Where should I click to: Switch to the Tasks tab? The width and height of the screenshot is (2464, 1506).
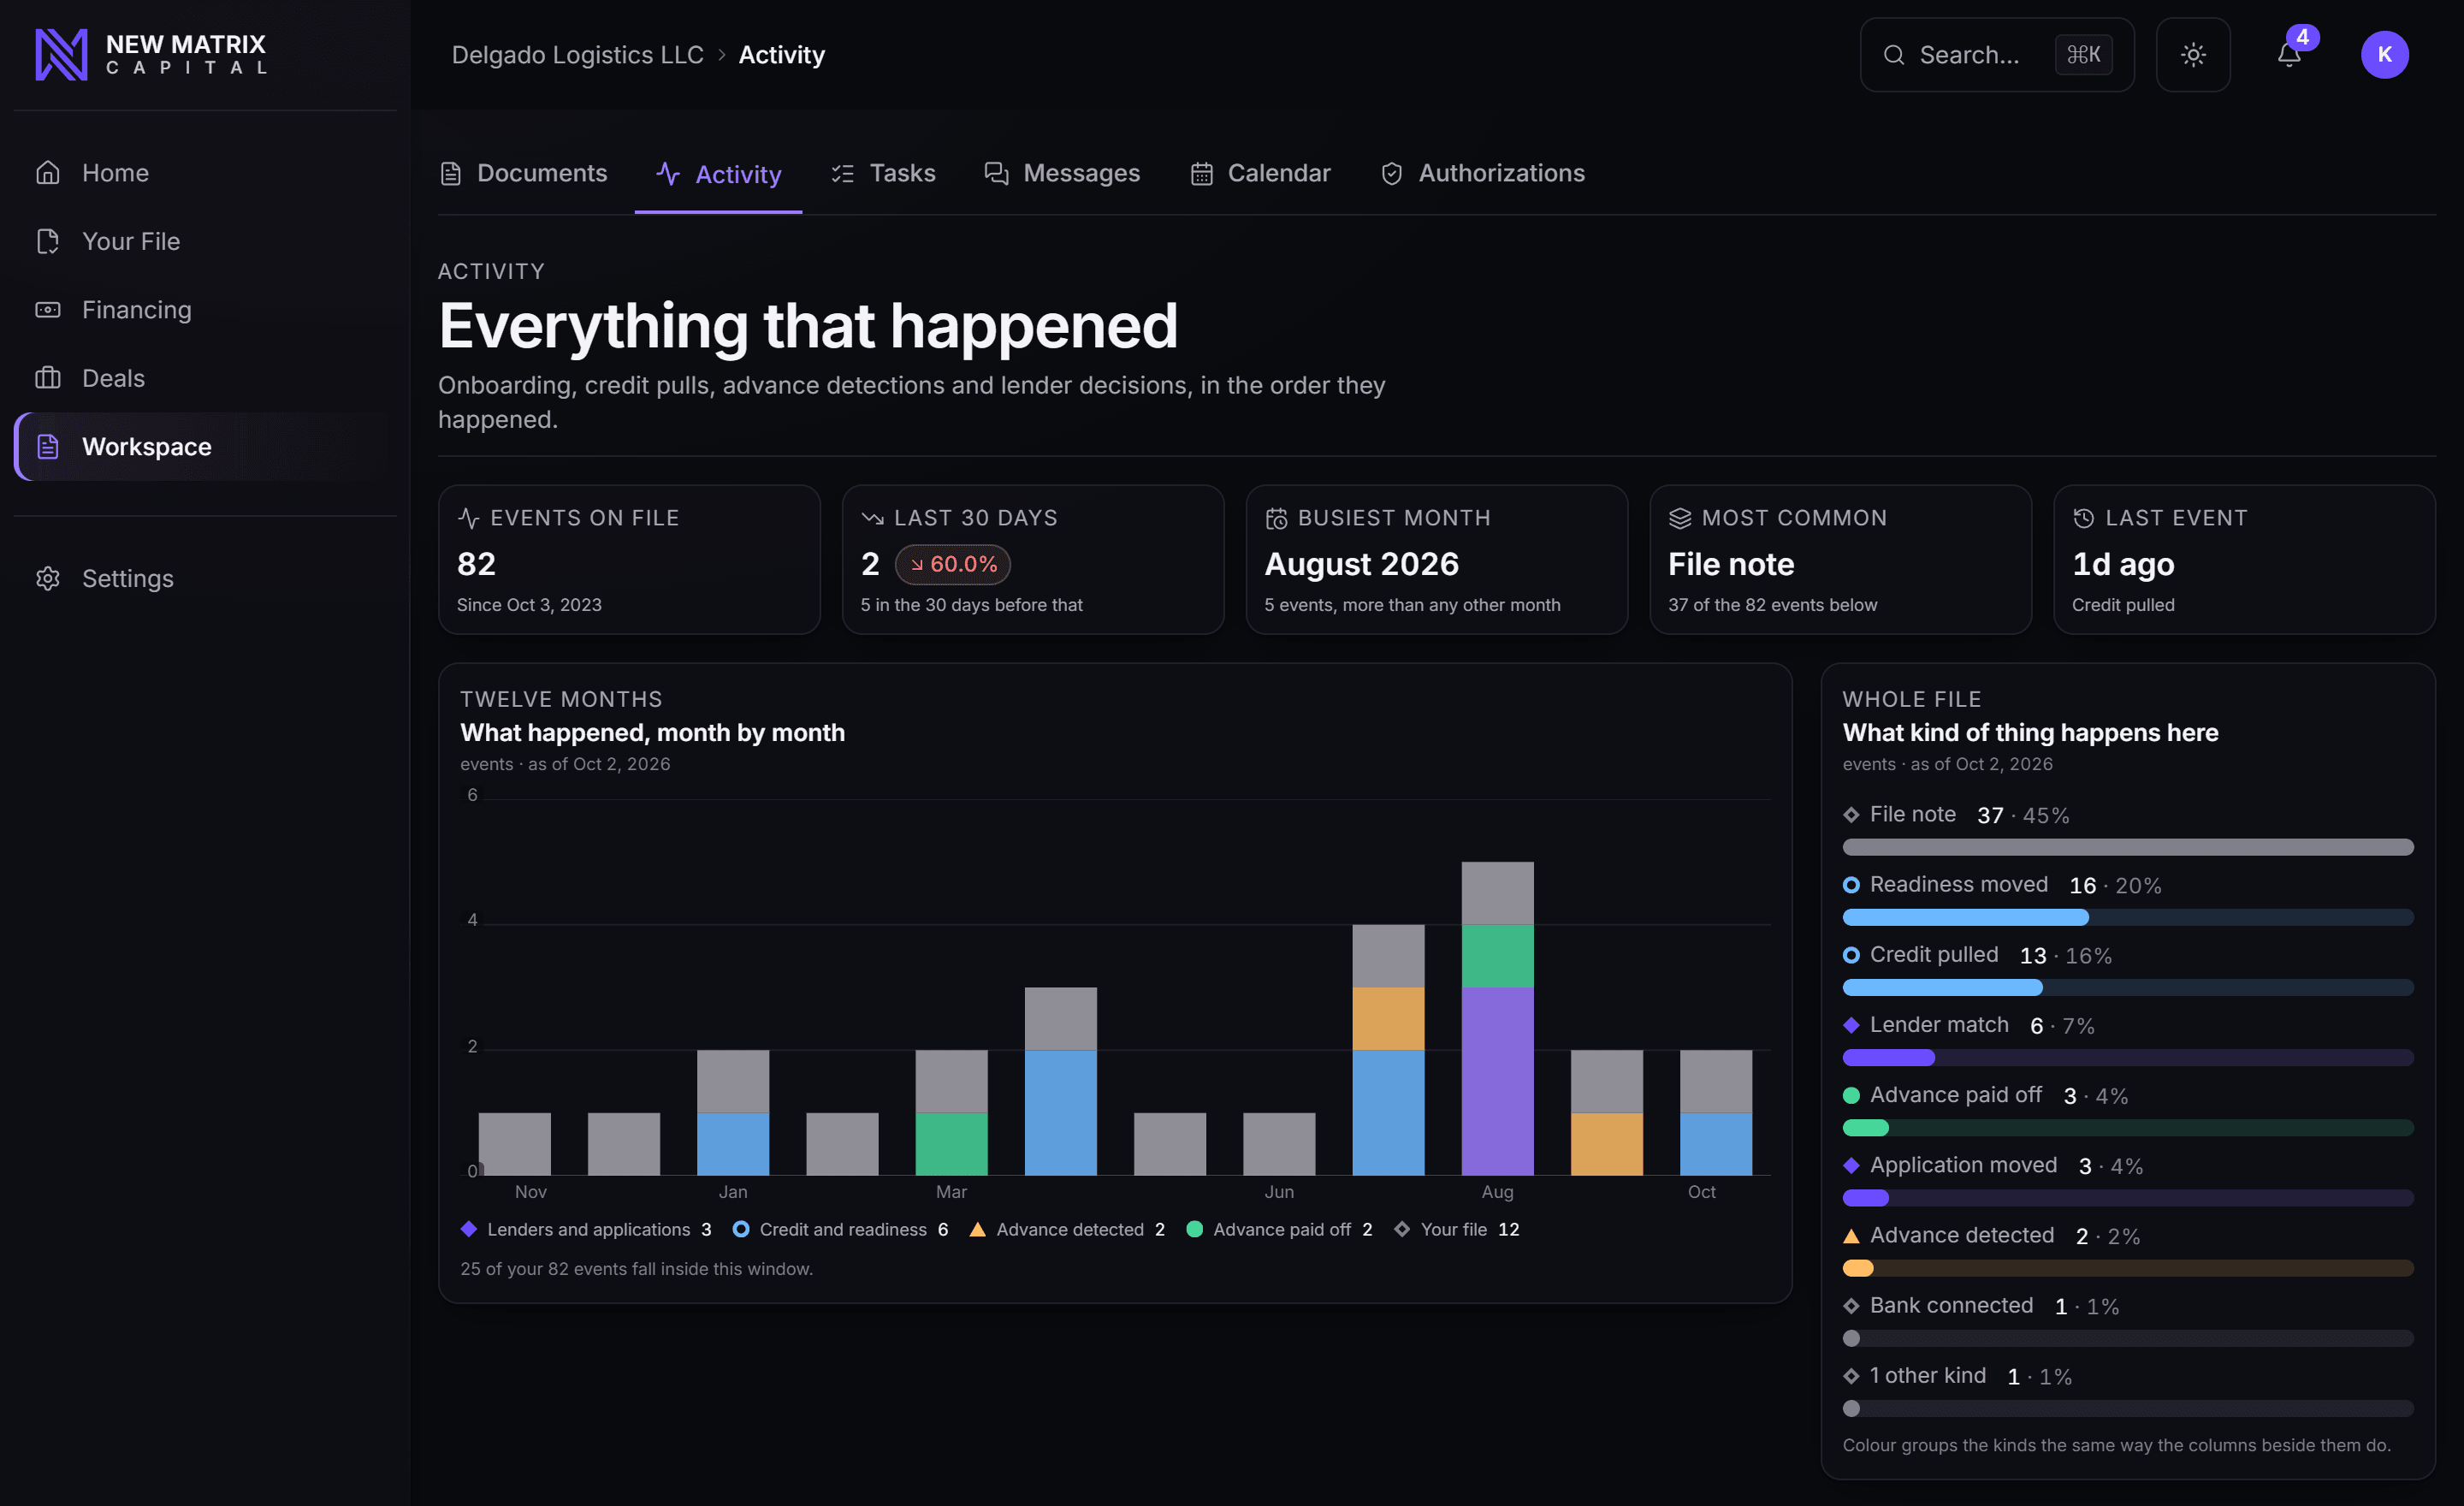point(883,173)
